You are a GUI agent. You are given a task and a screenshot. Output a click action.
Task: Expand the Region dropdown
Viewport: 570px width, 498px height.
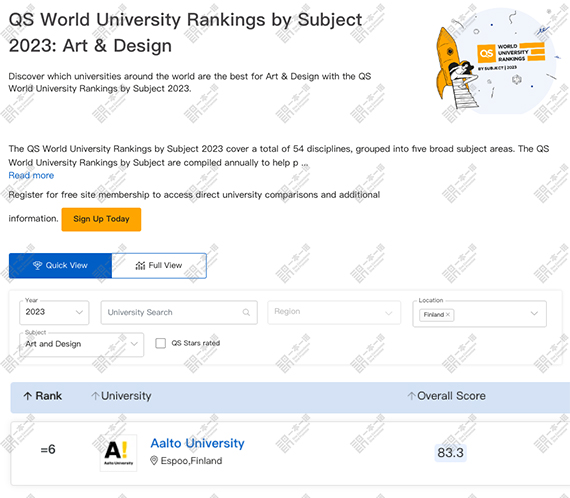(x=334, y=312)
